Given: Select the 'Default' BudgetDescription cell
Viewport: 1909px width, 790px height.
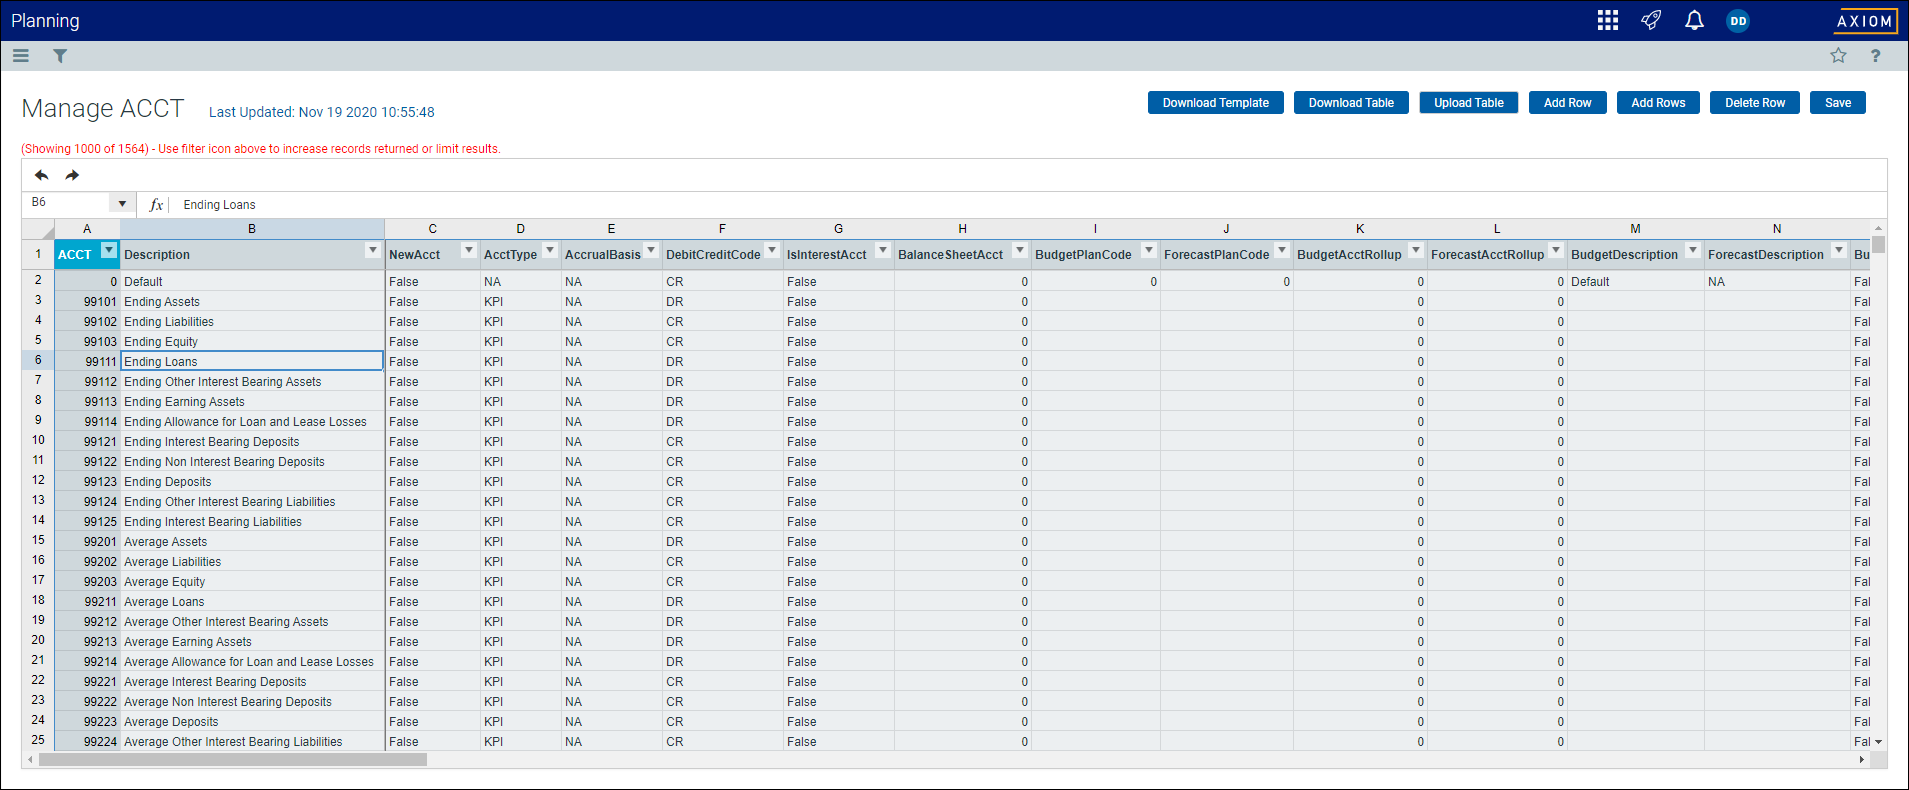Looking at the screenshot, I should click(1635, 281).
